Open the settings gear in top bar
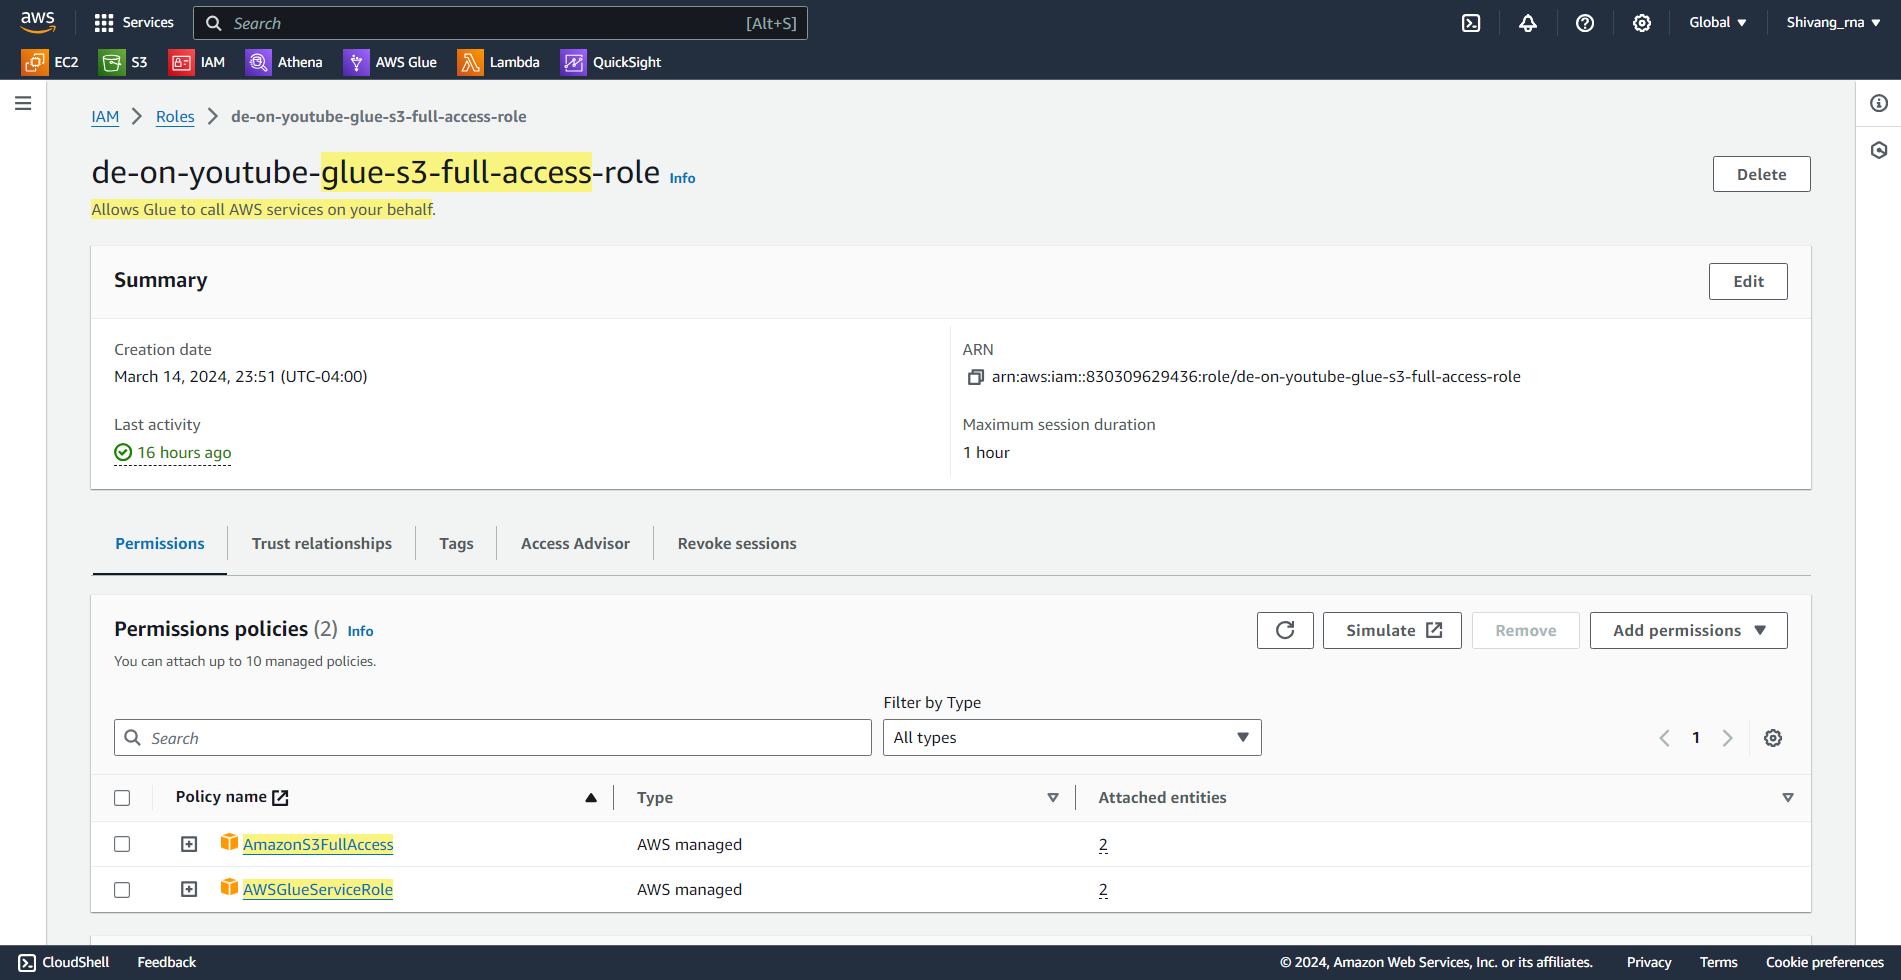 coord(1642,23)
